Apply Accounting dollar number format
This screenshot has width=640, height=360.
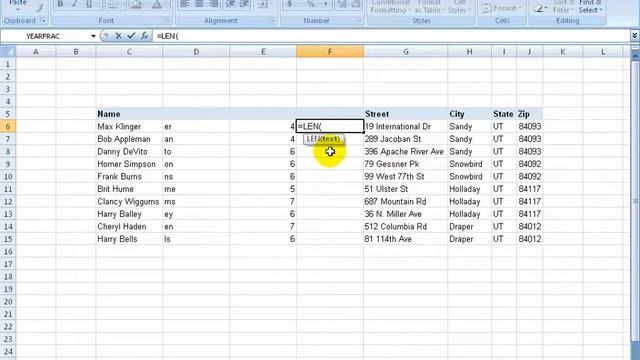click(290, 4)
